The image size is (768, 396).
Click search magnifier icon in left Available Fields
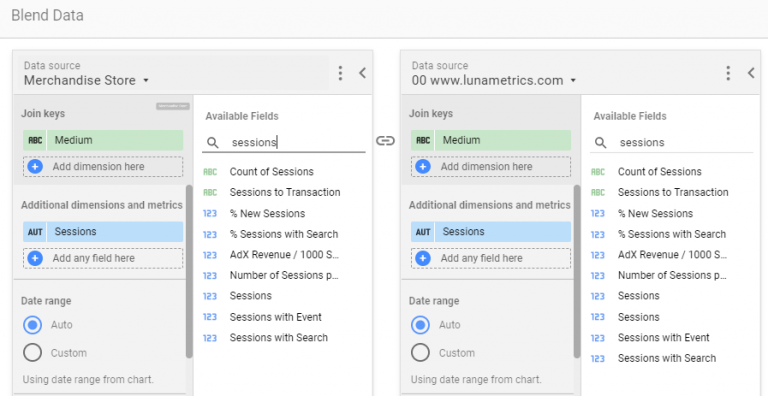pyautogui.click(x=213, y=143)
